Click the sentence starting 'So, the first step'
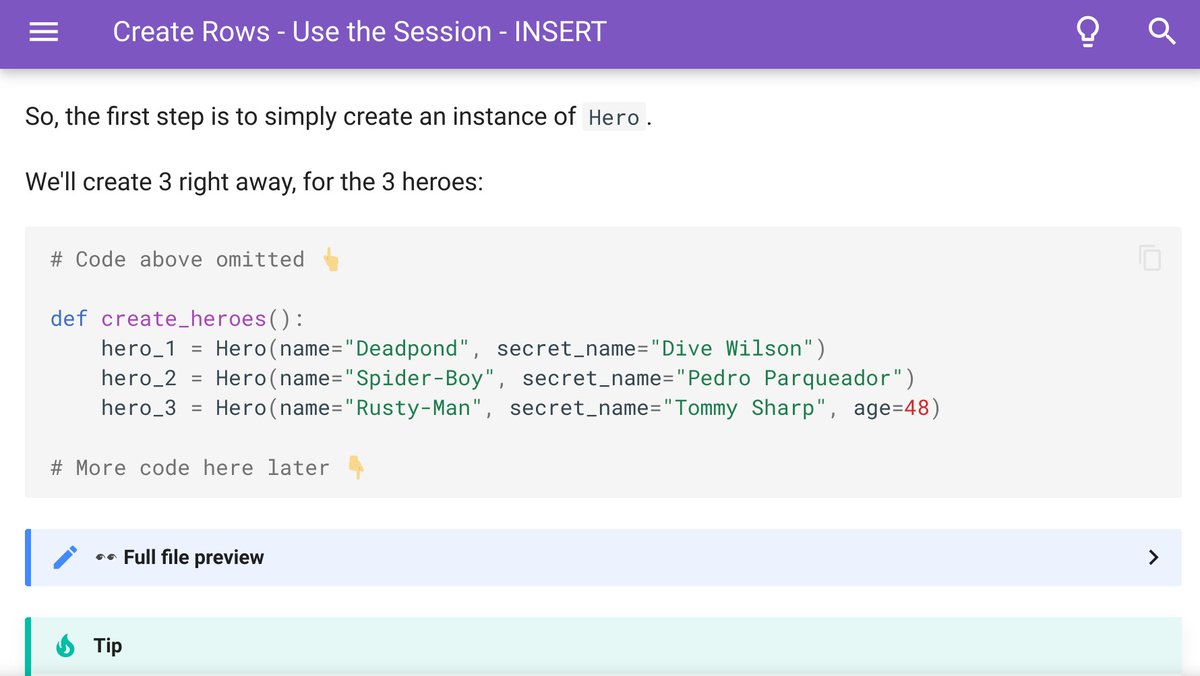The image size is (1200, 676). pyautogui.click(x=338, y=117)
